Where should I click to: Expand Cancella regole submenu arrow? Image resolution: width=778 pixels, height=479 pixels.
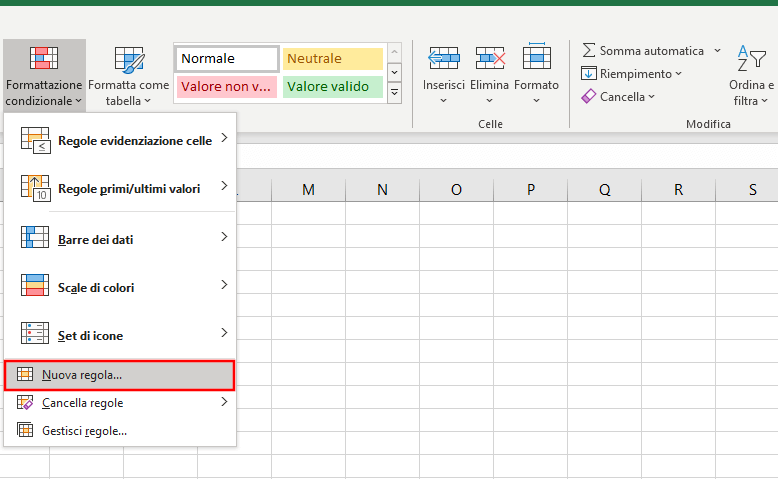click(224, 402)
